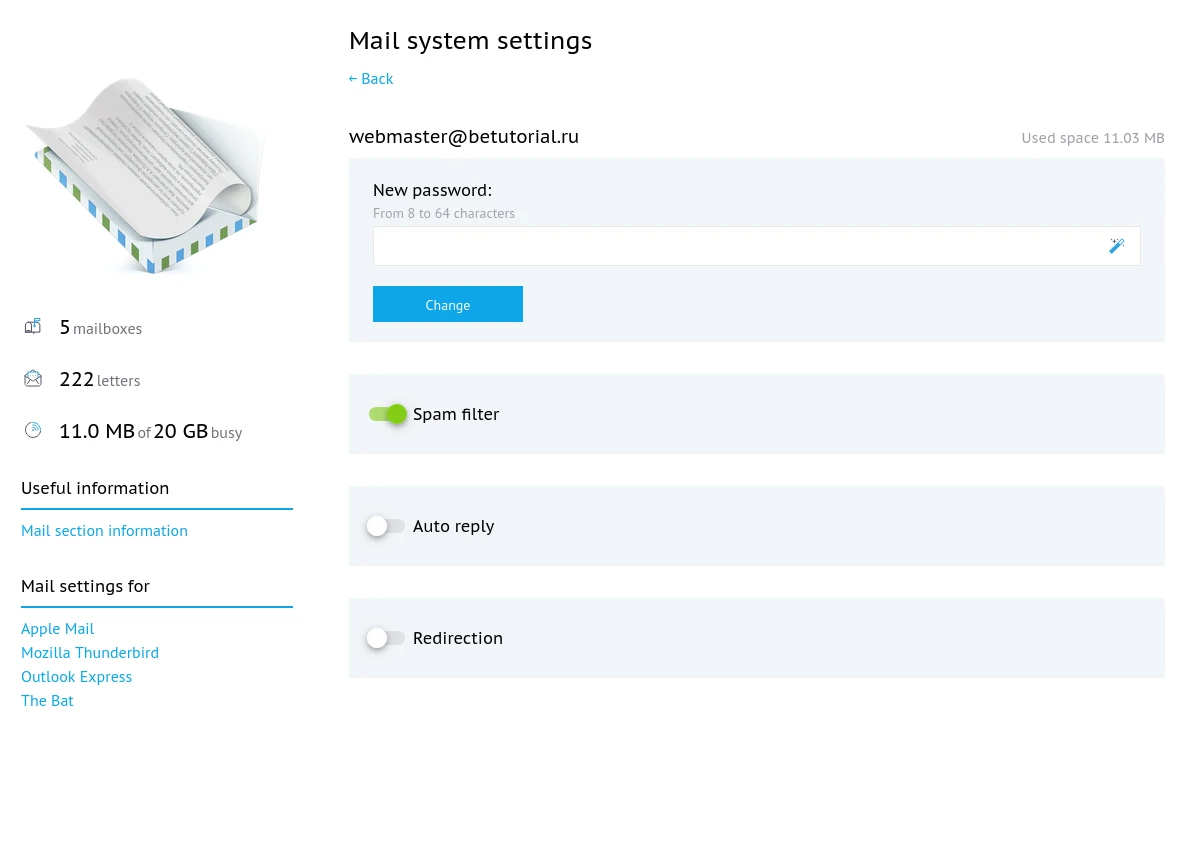Click the webmaster@betutorial.ru mailbox address

coord(464,137)
